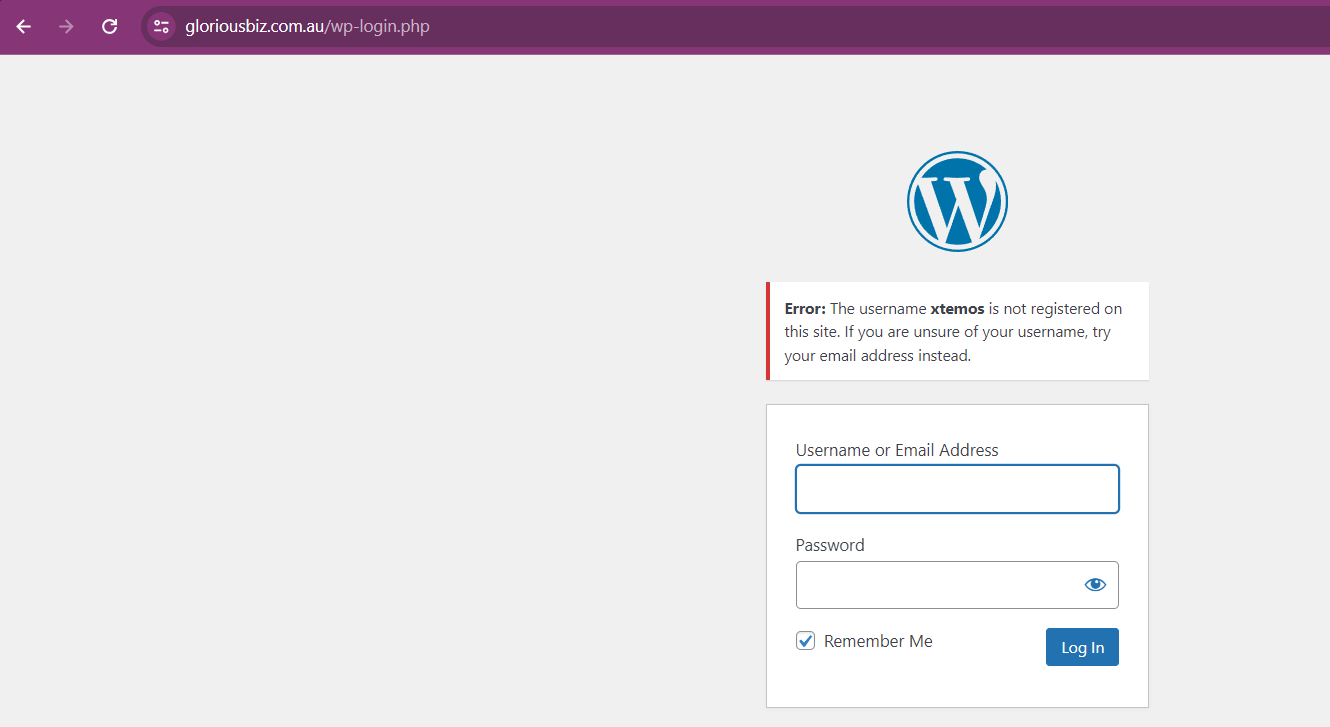Viewport: 1330px width, 727px height.
Task: Uncheck the Remember Me checkbox
Action: point(805,641)
